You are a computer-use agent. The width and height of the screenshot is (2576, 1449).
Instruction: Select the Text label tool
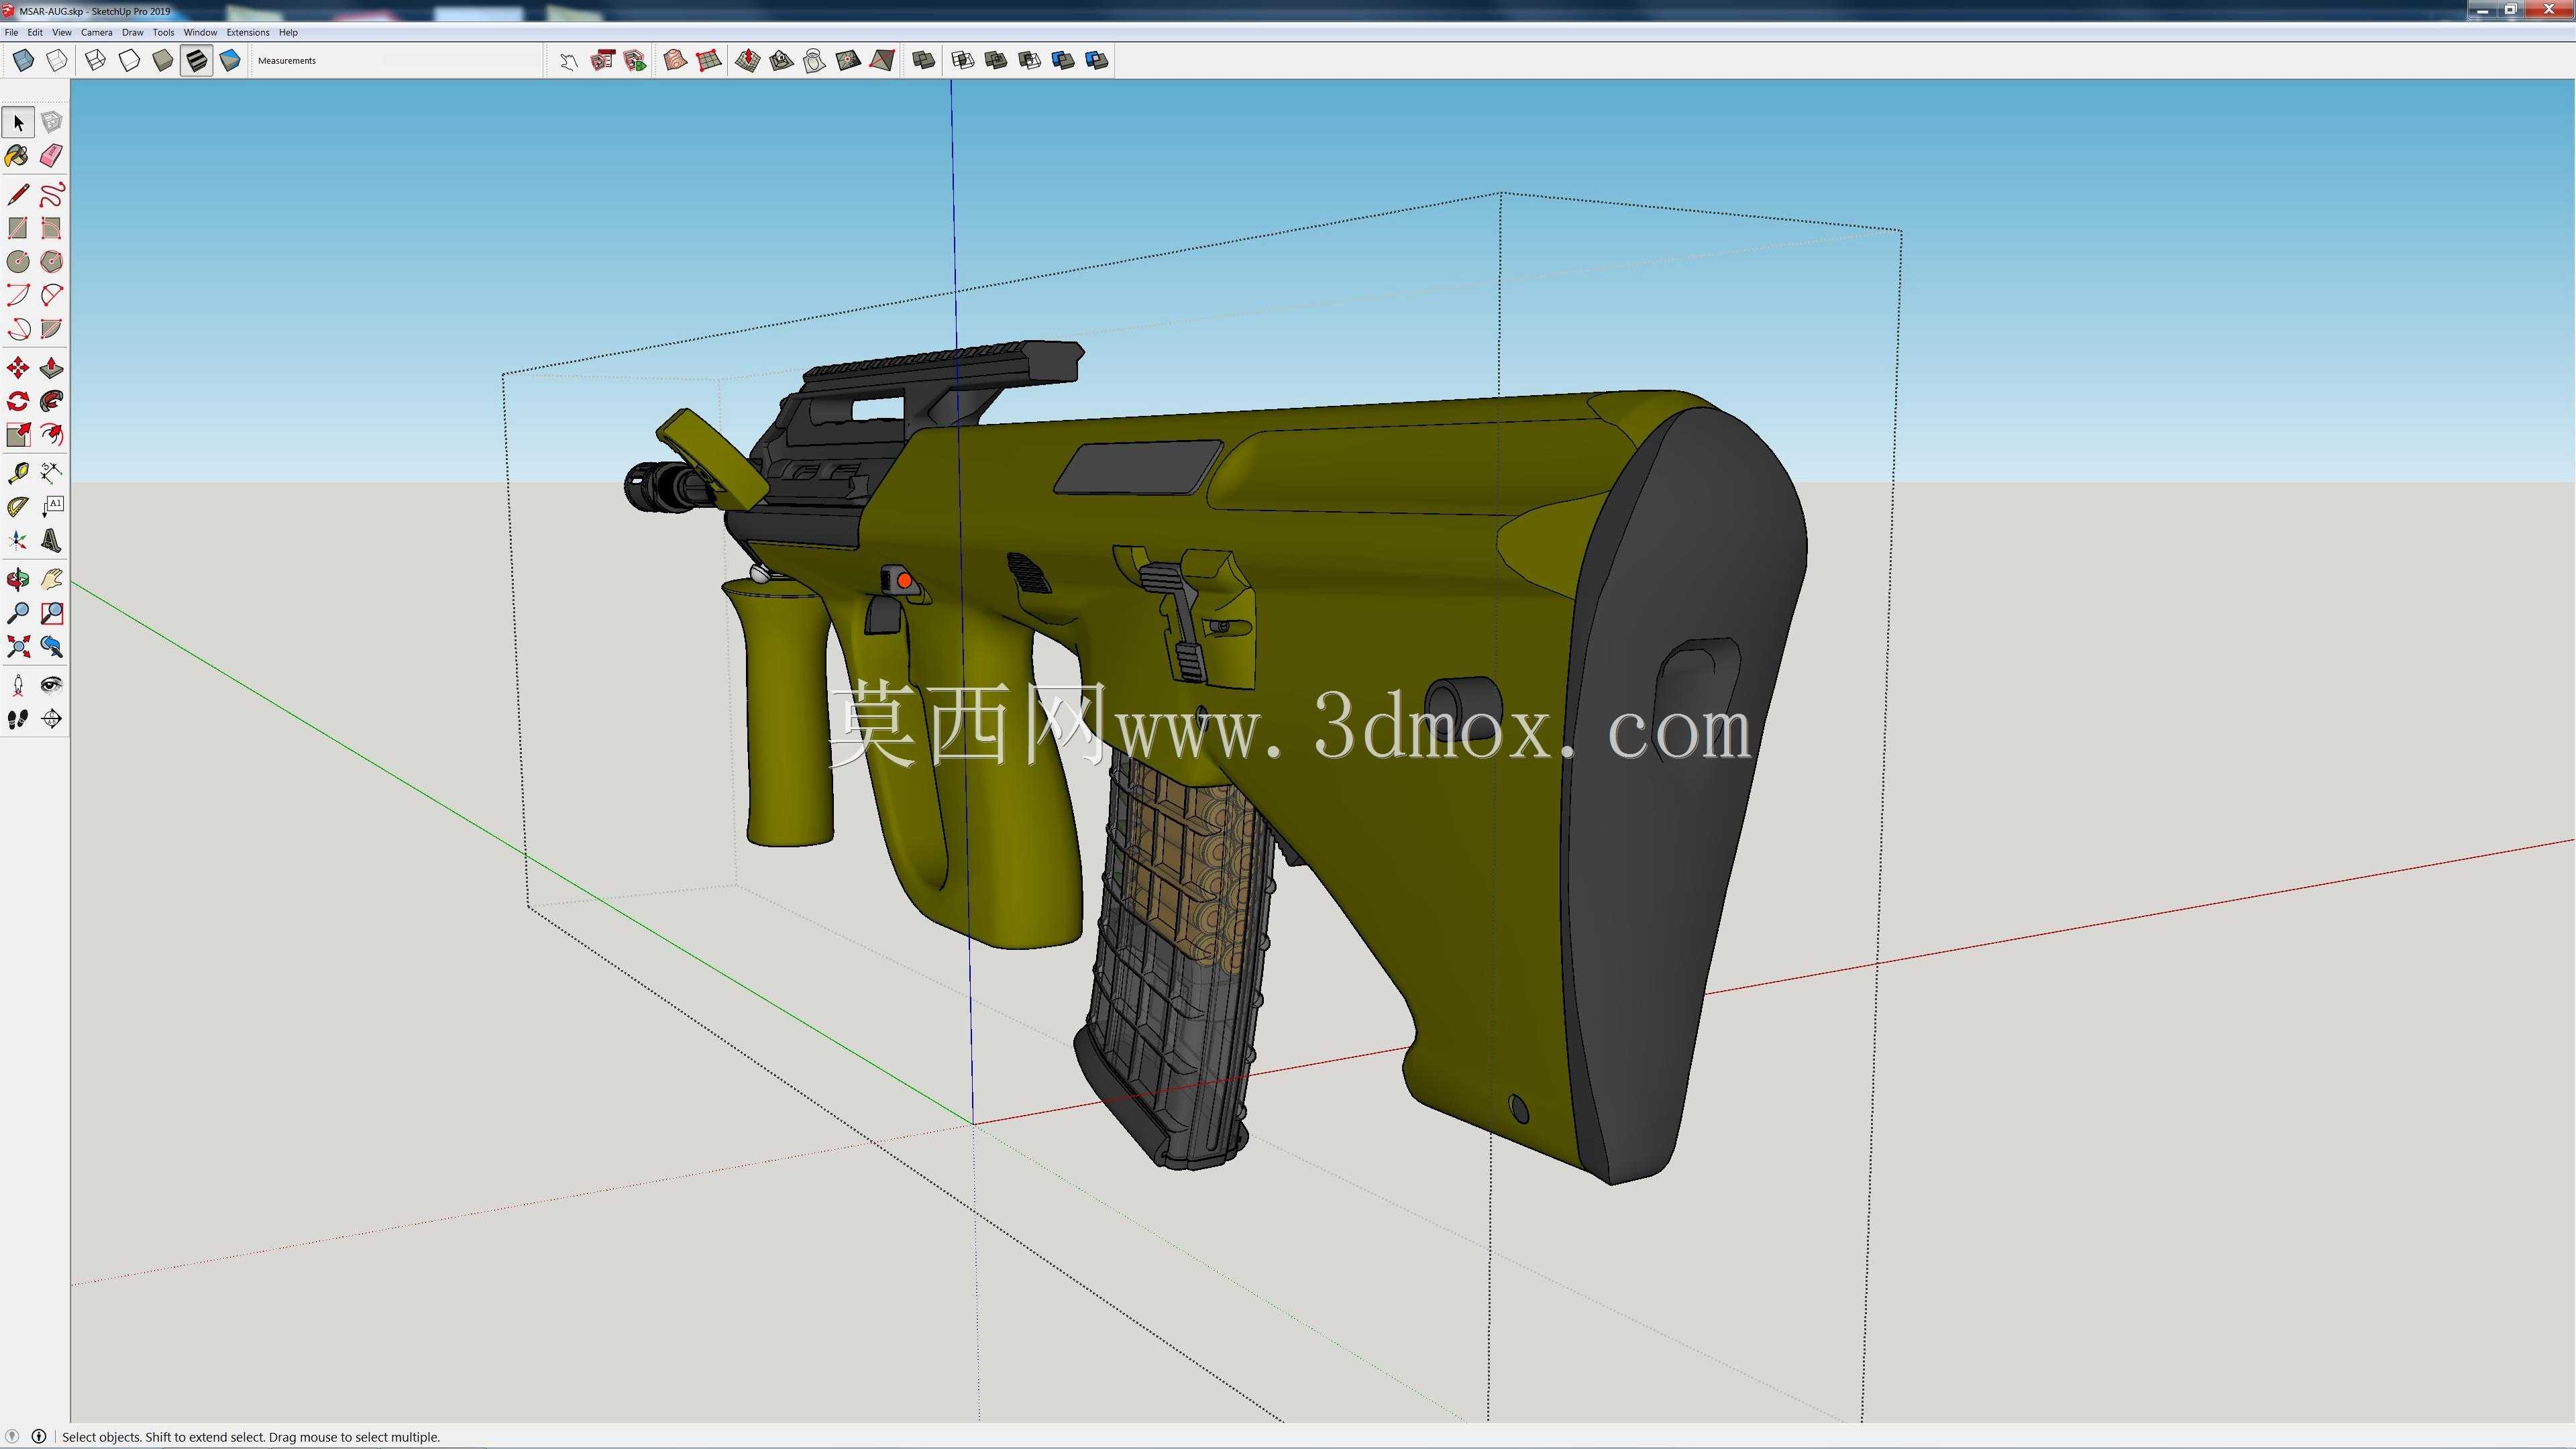pos(52,507)
